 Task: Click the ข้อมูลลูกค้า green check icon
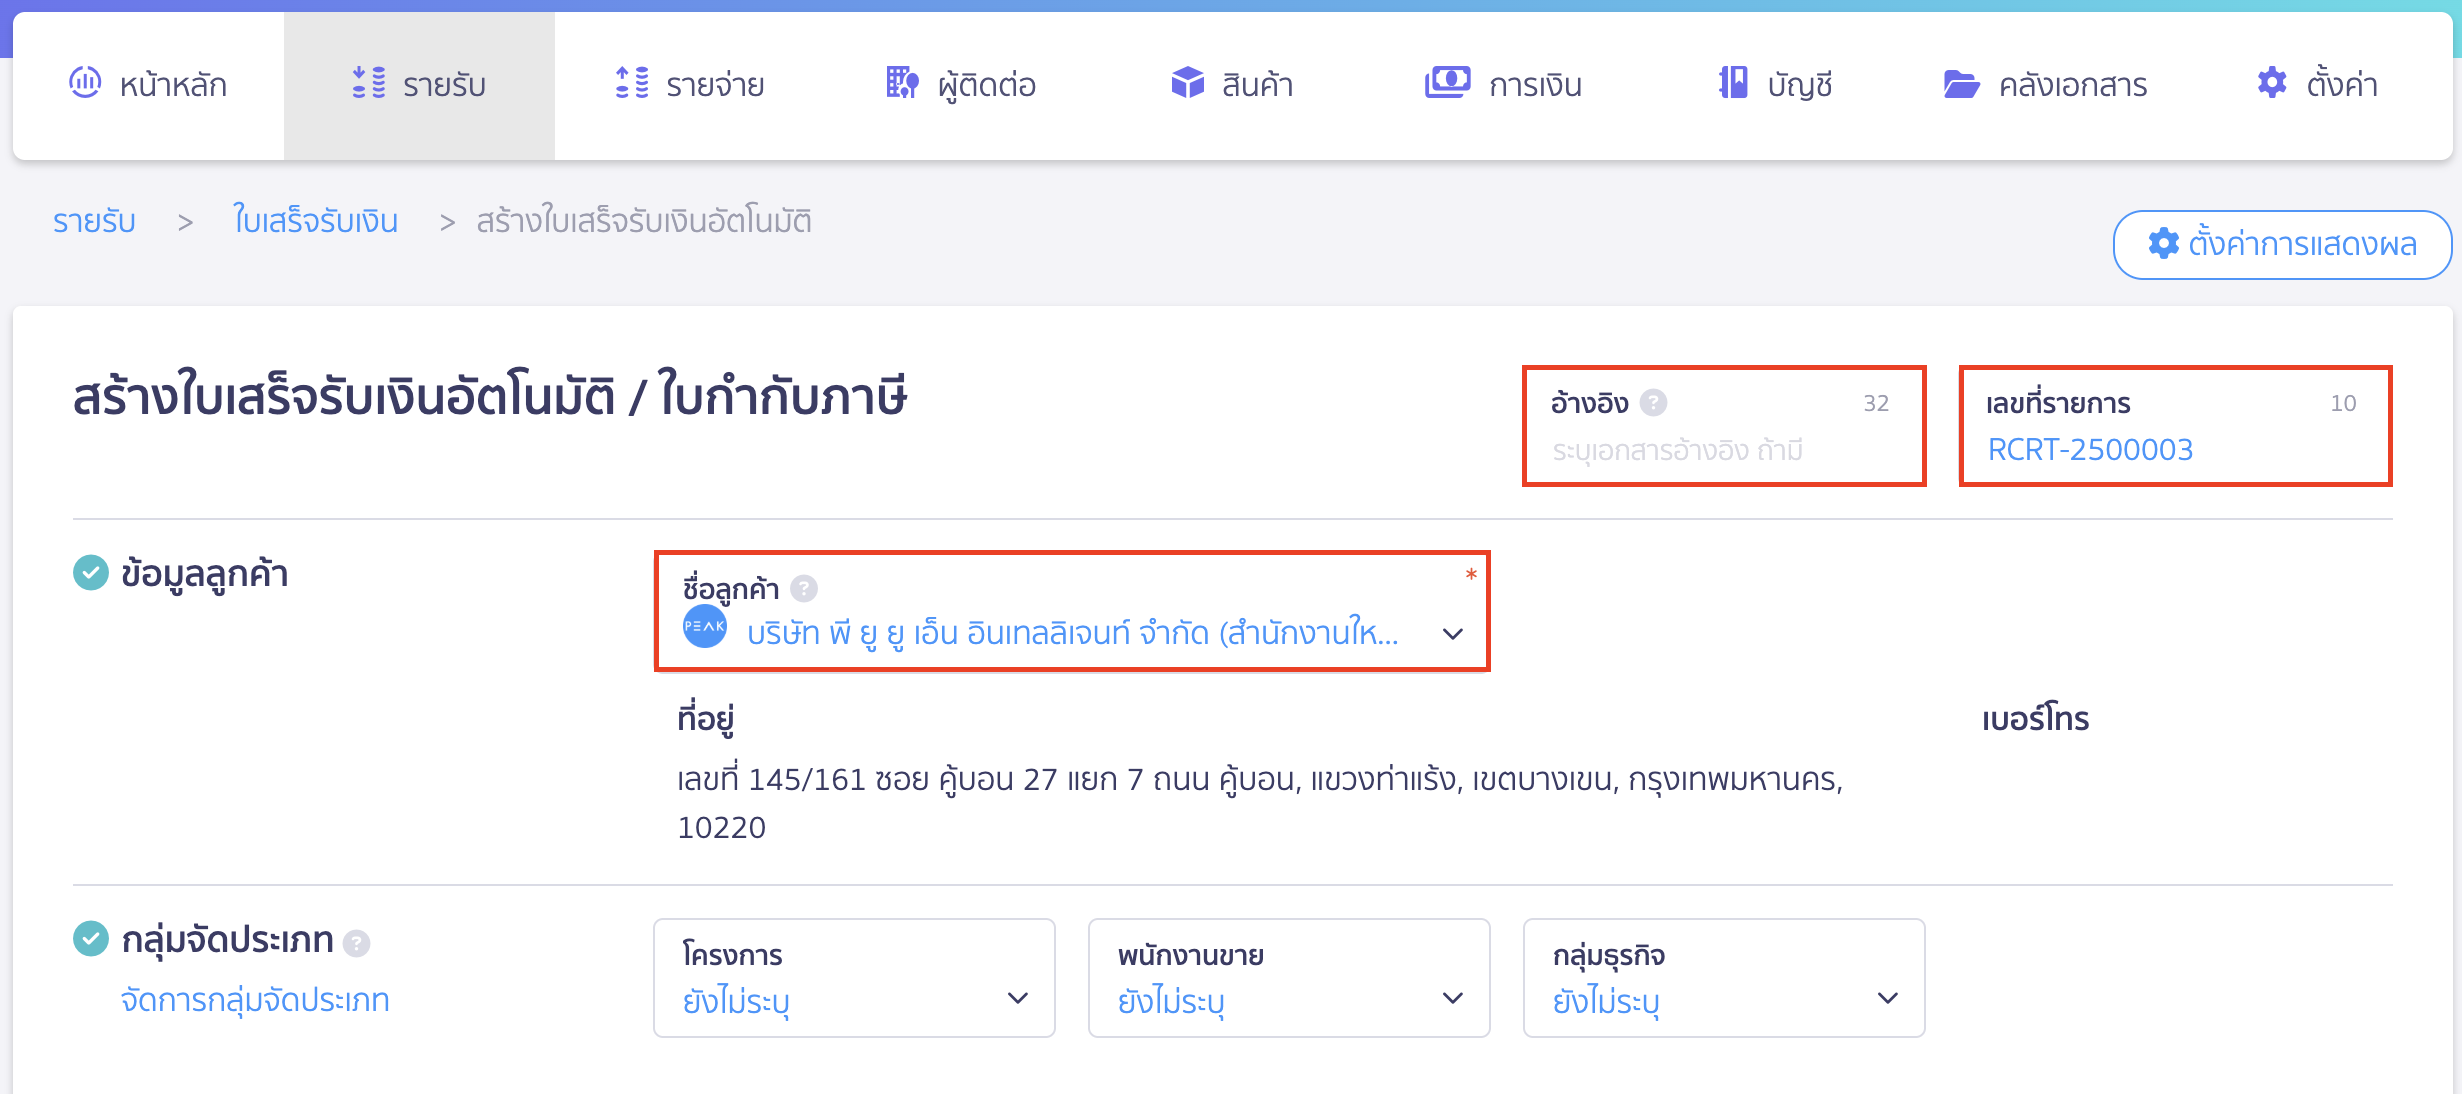[91, 573]
